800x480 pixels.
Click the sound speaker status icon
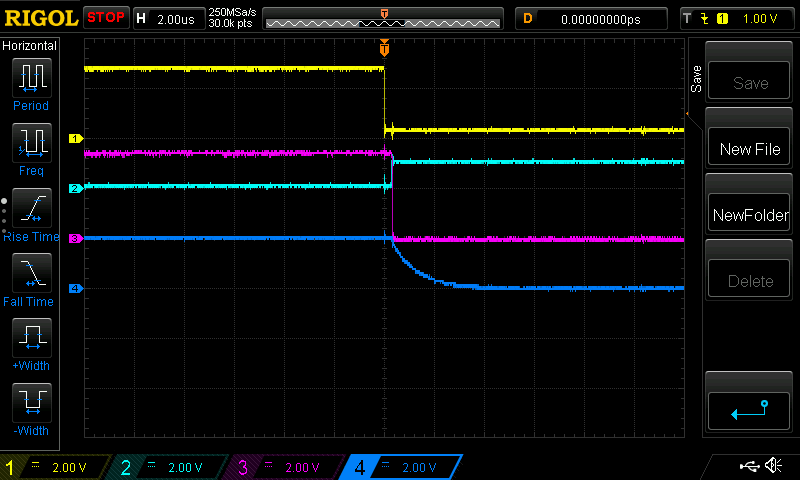tap(773, 466)
